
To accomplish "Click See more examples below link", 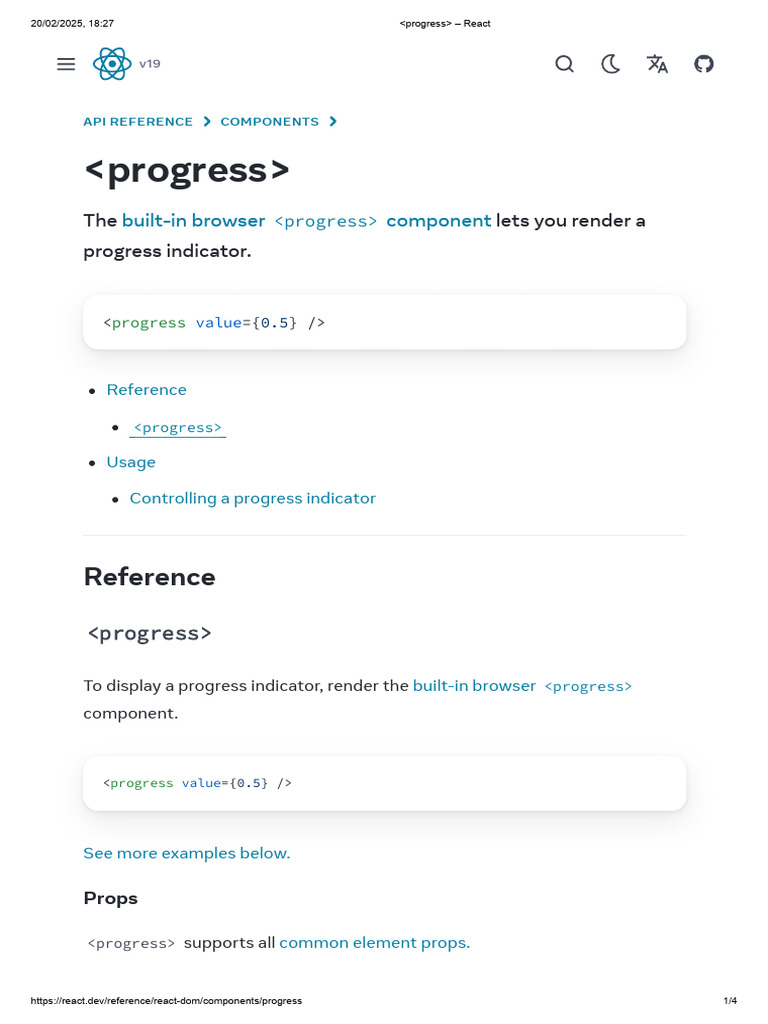I will click(x=187, y=853).
